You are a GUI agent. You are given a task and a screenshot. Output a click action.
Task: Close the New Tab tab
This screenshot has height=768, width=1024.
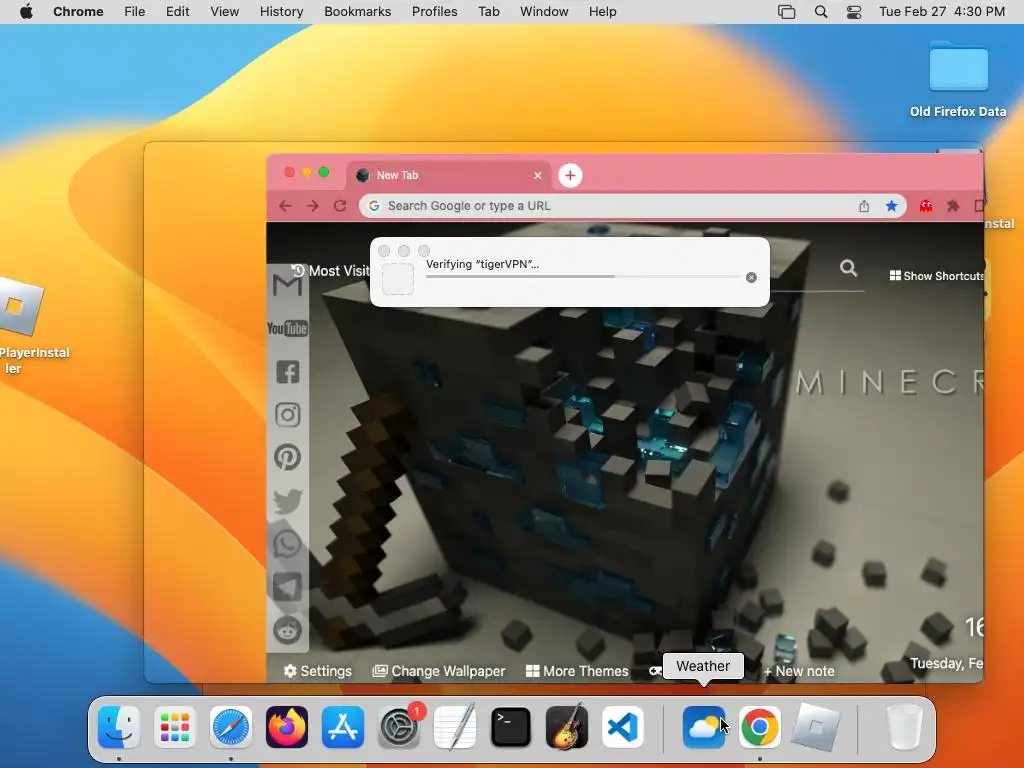[x=537, y=175]
